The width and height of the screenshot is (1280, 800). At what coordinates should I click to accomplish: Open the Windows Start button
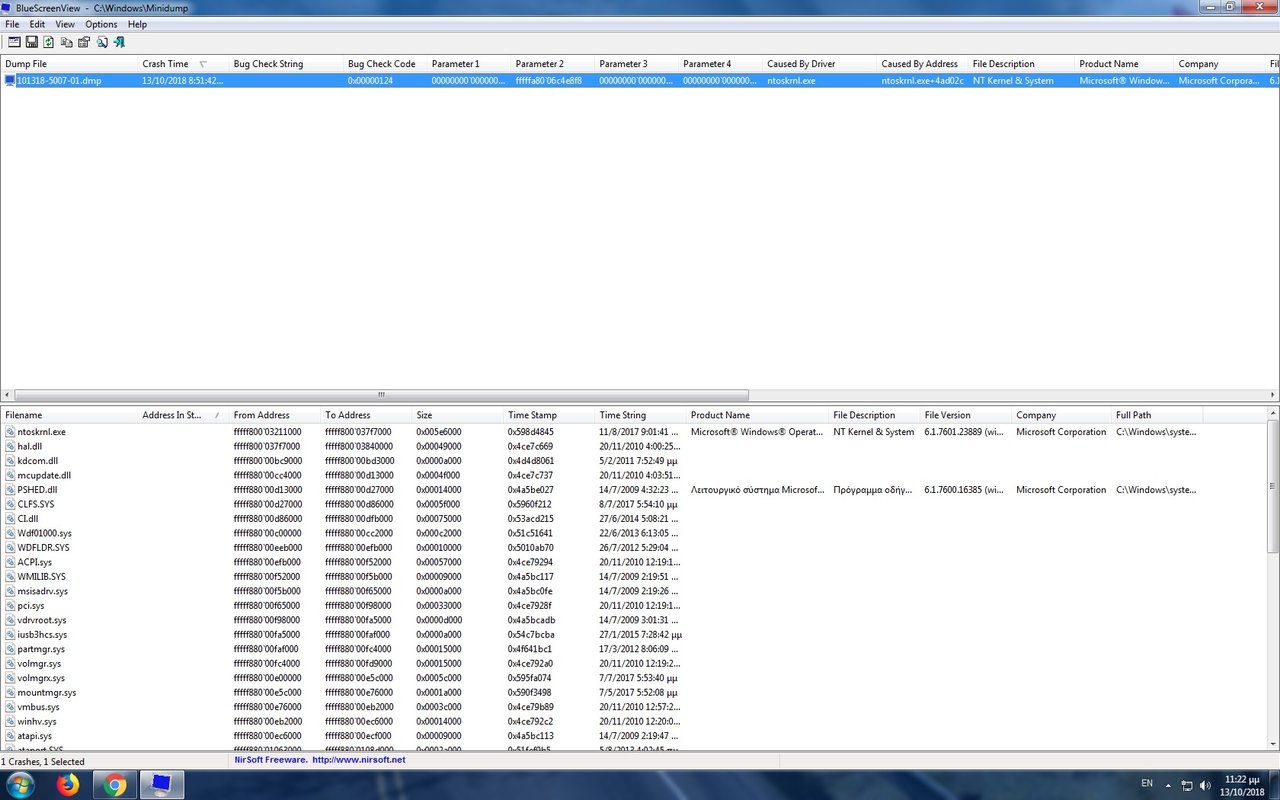[20, 785]
